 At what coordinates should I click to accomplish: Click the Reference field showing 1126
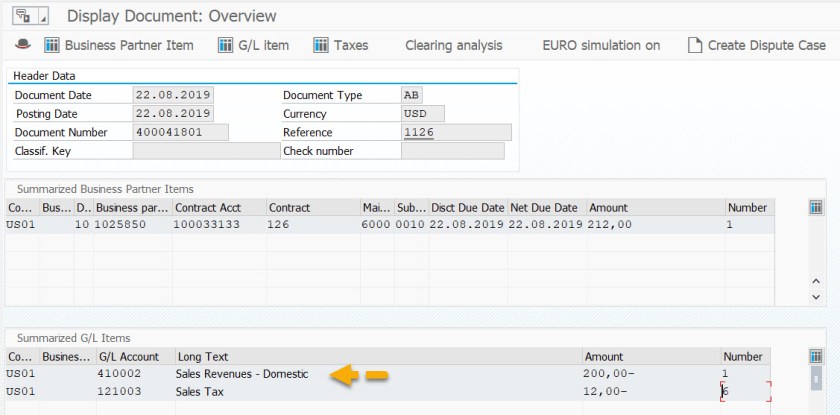pos(455,132)
